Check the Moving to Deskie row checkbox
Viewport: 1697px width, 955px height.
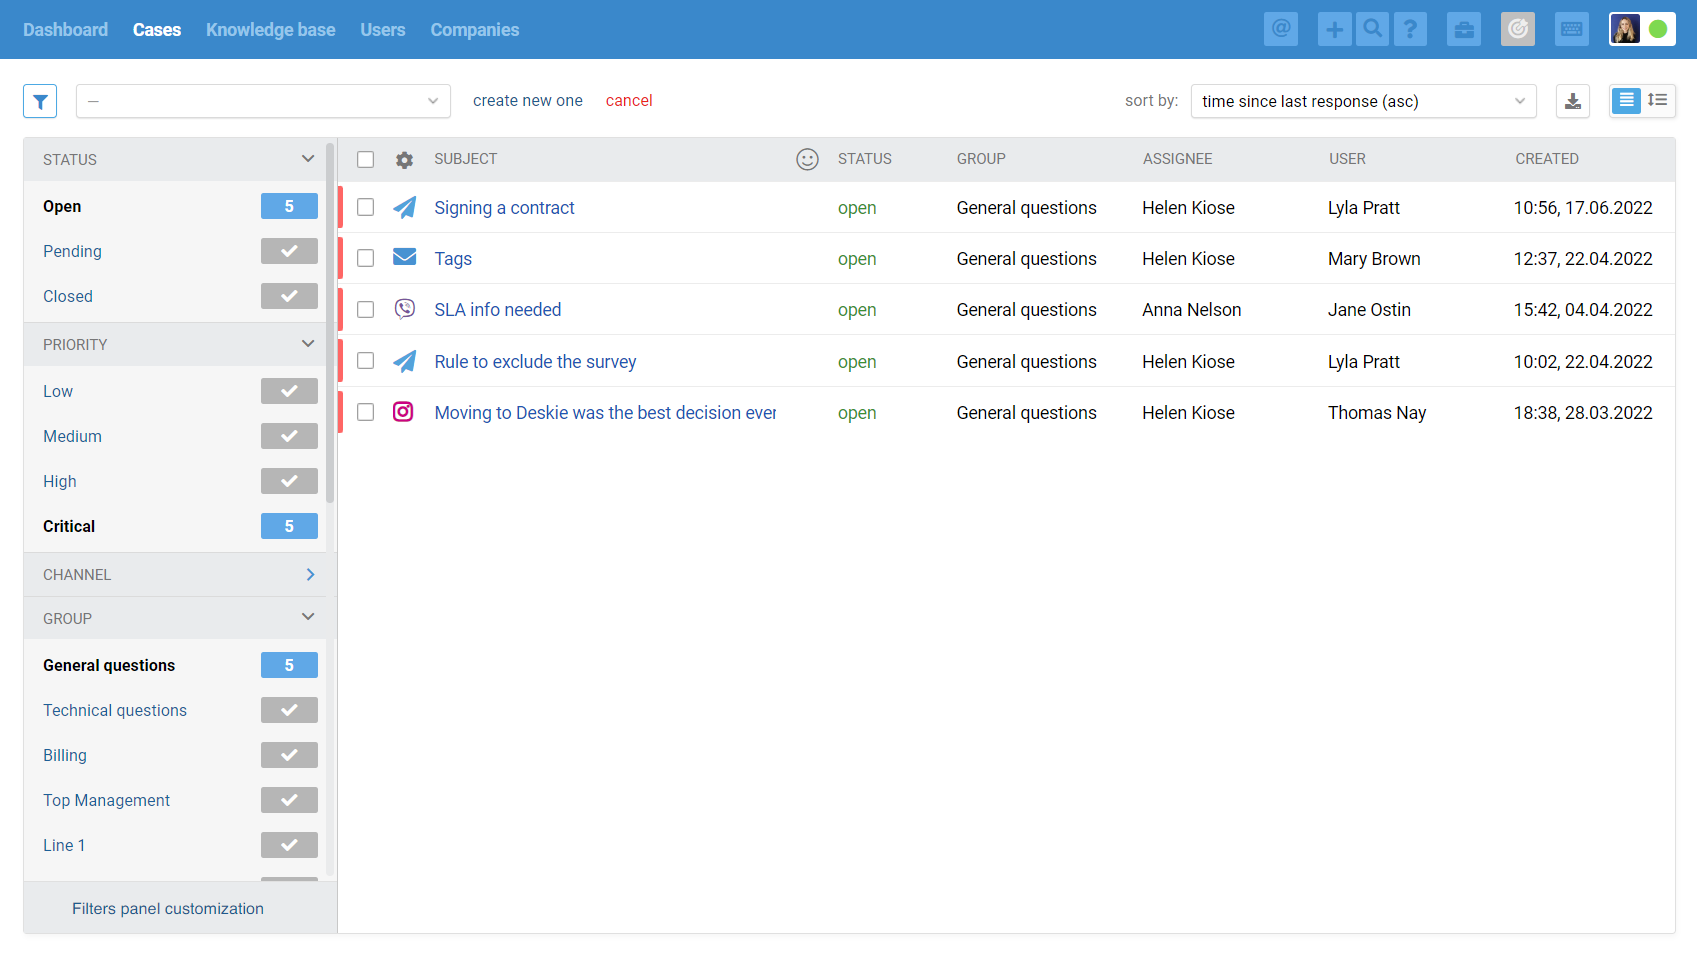tap(366, 412)
